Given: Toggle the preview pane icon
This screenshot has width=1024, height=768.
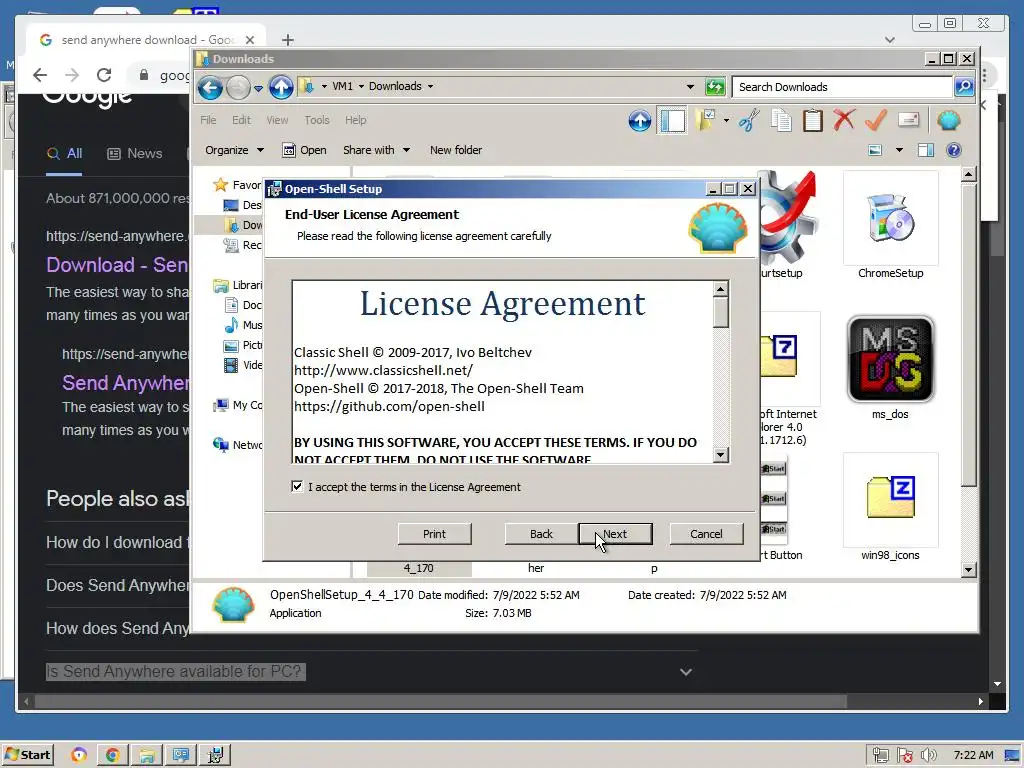Looking at the screenshot, I should point(925,150).
